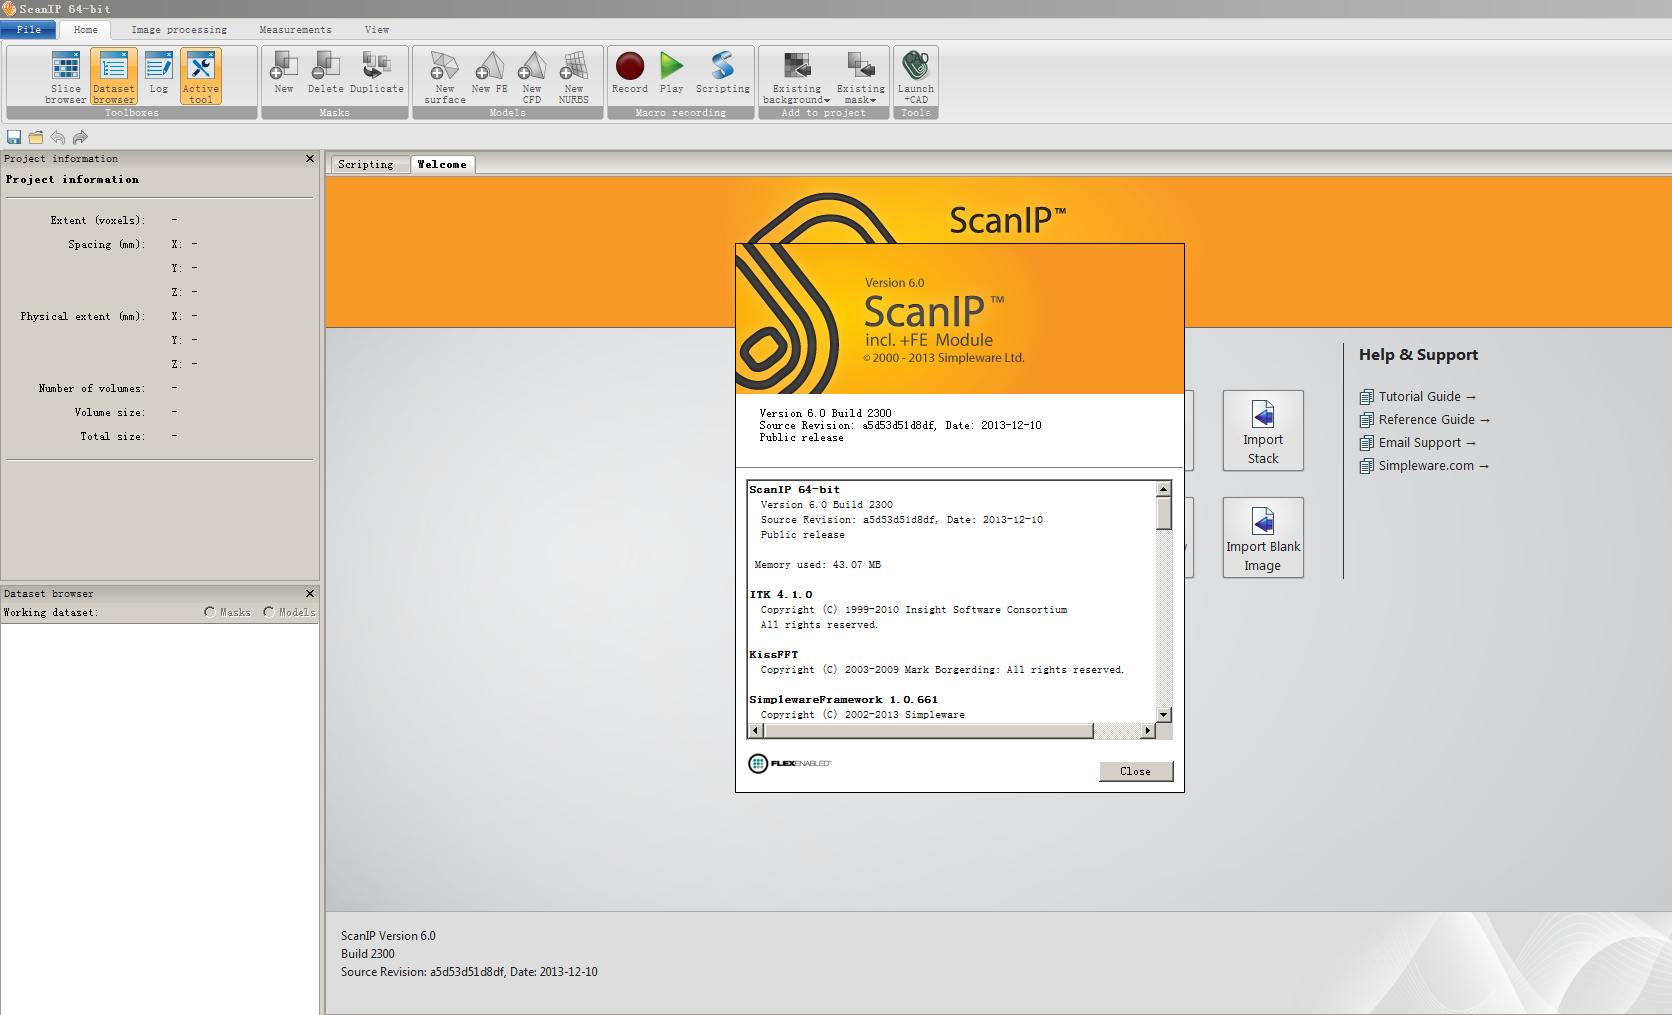
Task: Click the Redo arrow icon
Action: tap(81, 137)
